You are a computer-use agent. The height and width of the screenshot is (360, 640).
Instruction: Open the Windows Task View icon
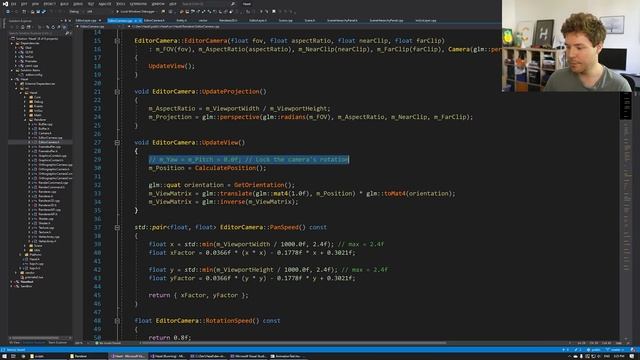tap(13, 356)
